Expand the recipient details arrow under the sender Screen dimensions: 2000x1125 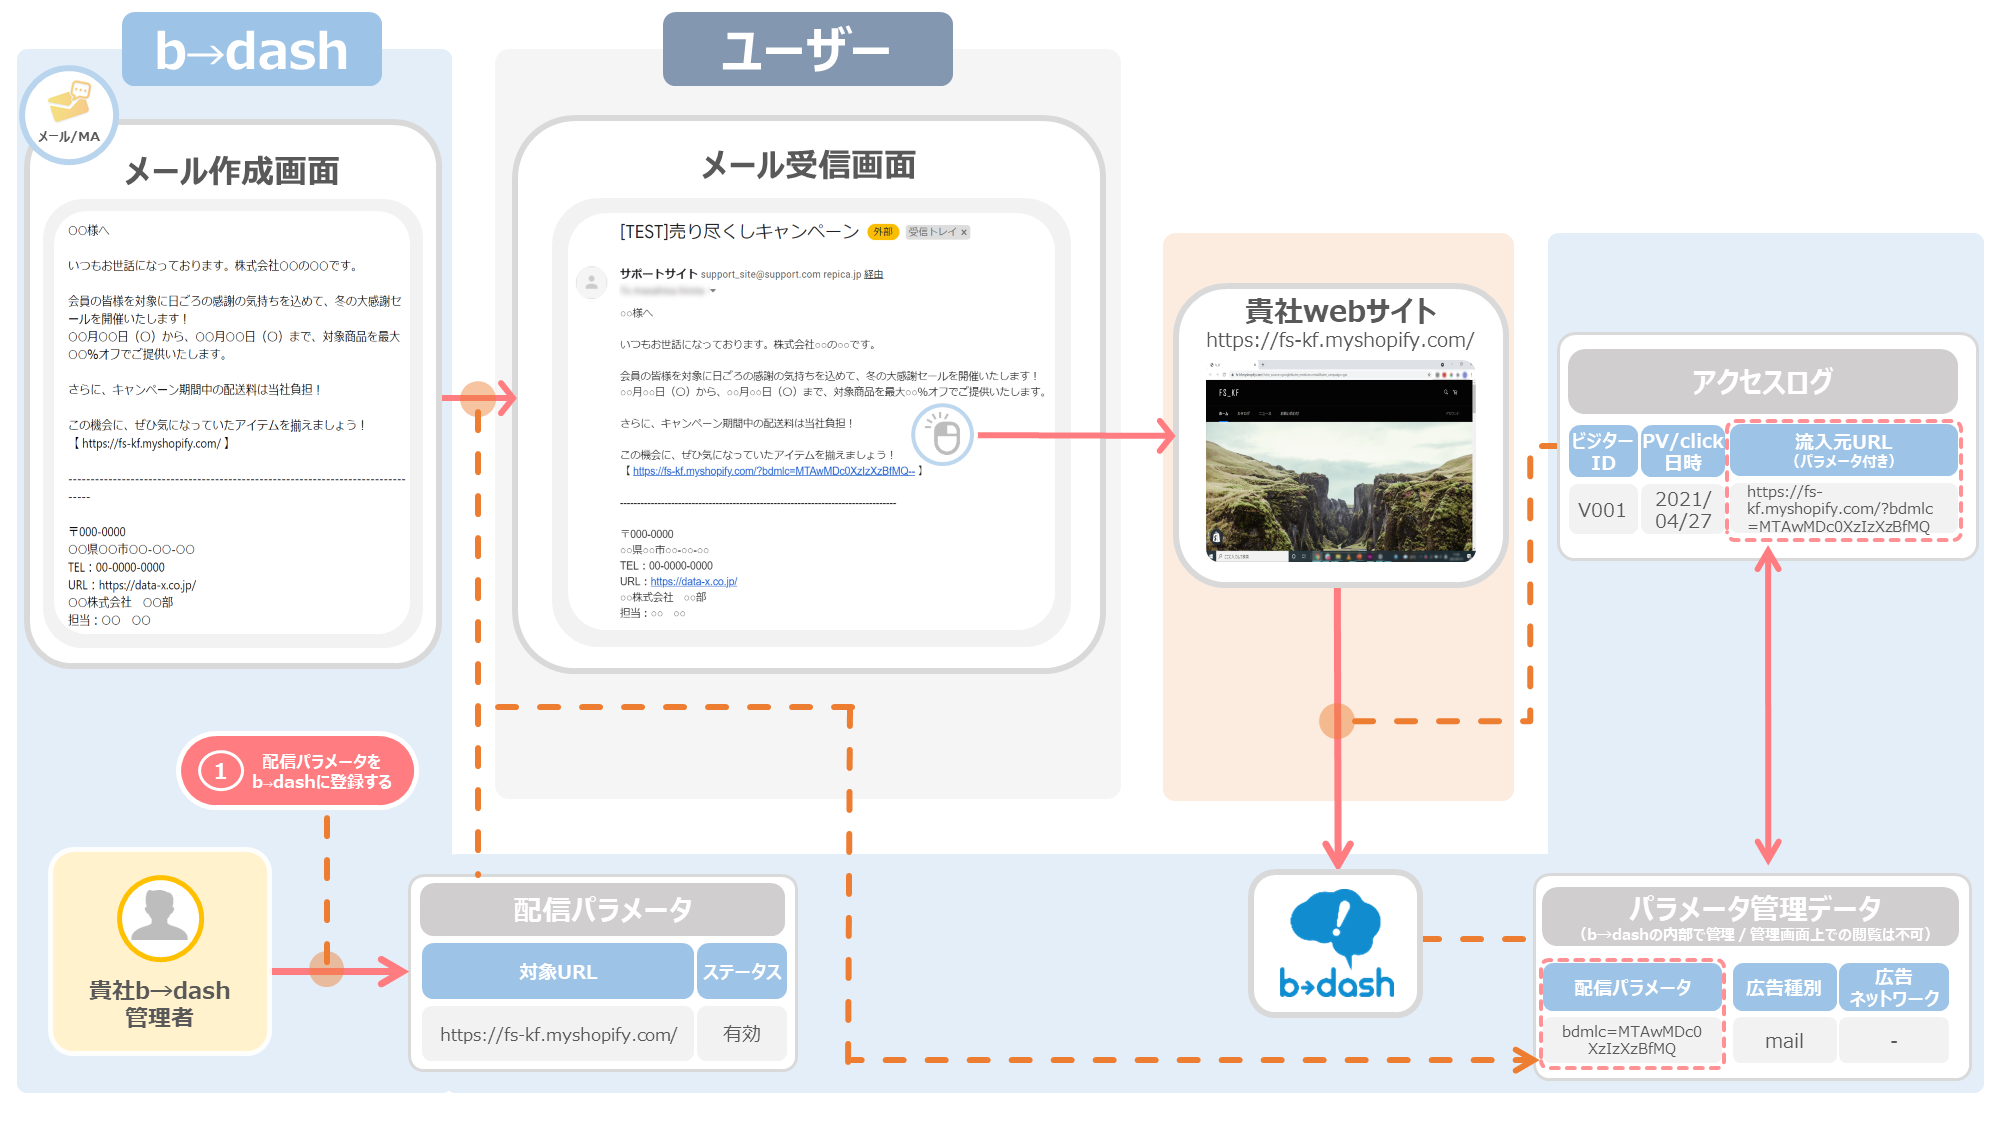713,291
